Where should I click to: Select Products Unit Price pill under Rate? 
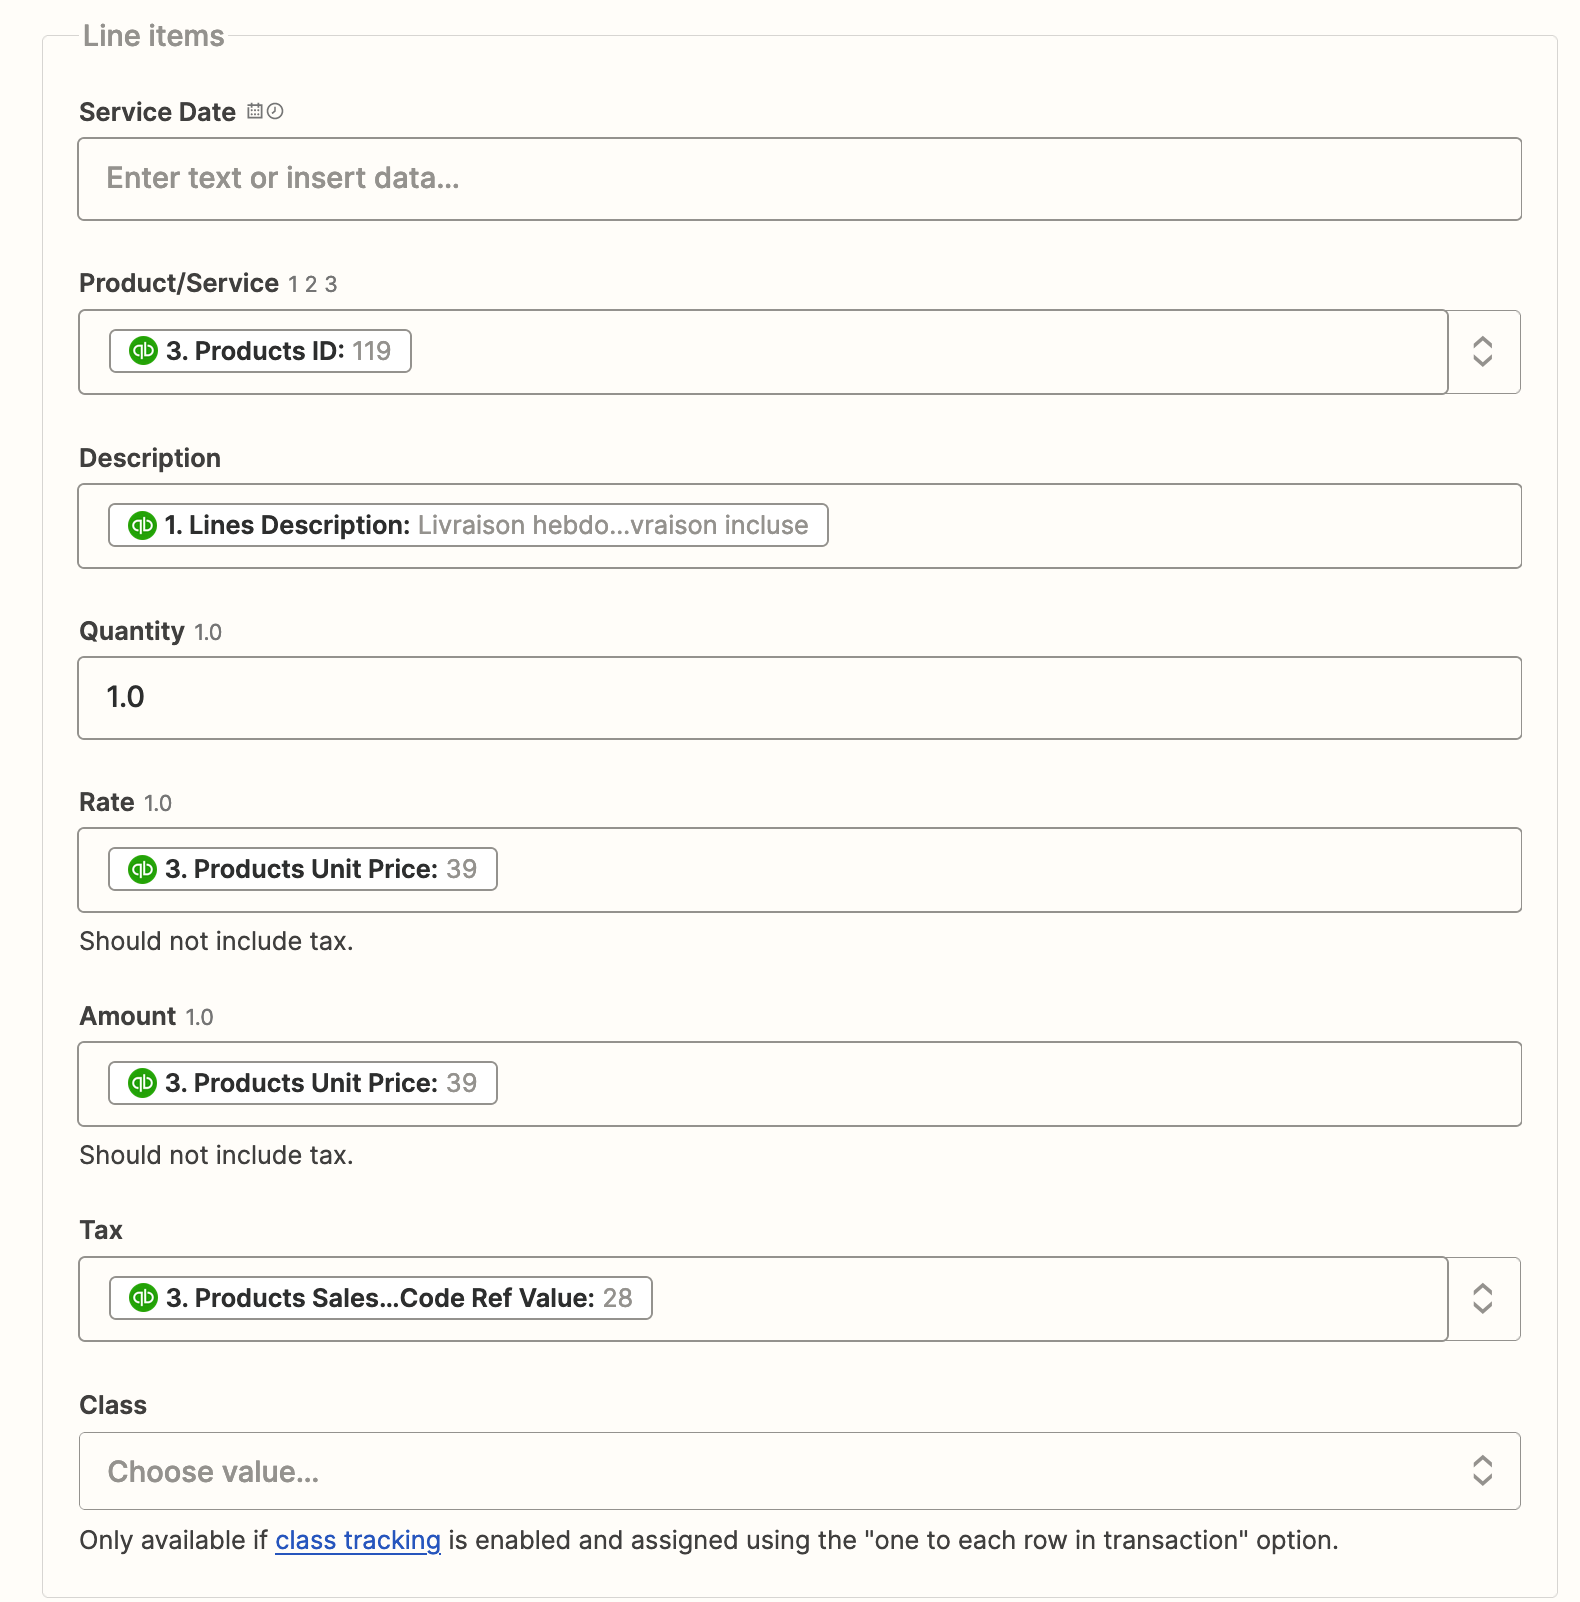click(302, 869)
